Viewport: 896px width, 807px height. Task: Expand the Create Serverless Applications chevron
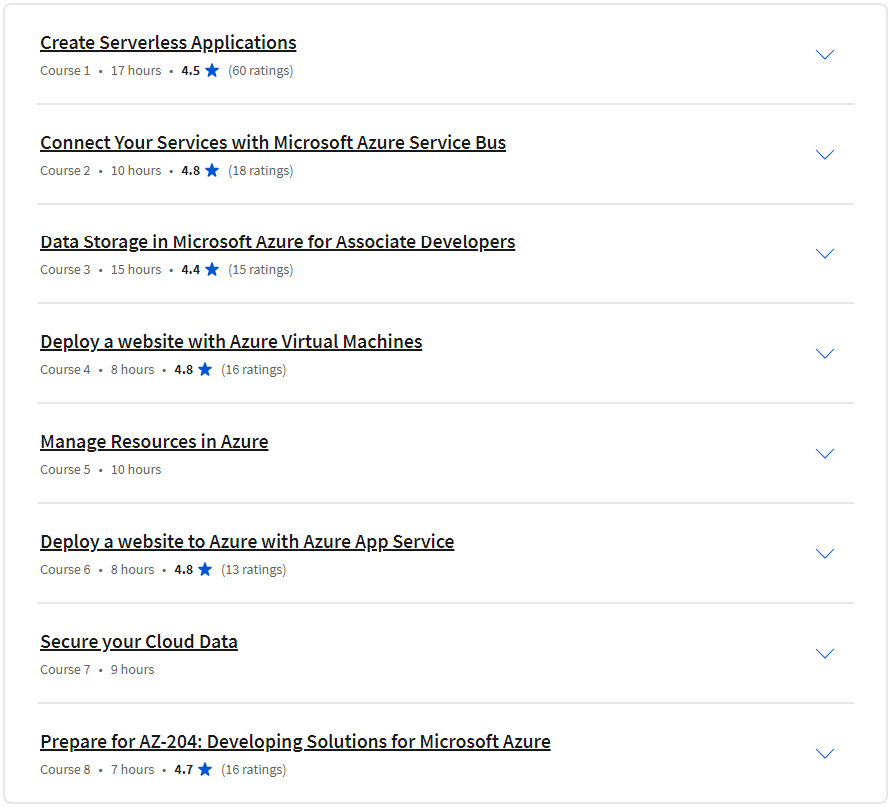pyautogui.click(x=825, y=54)
